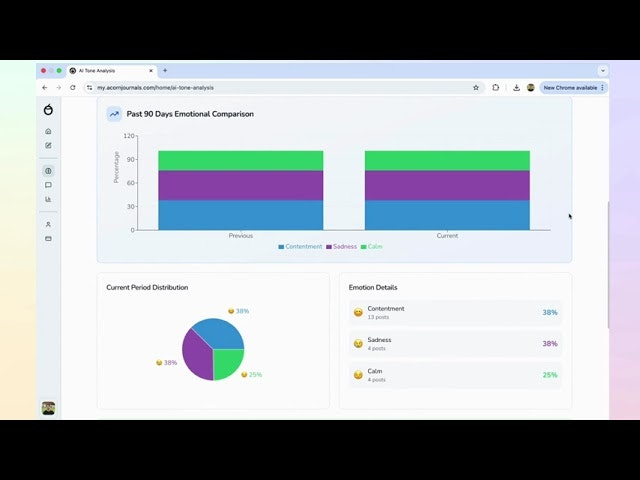Toggle the Contentment legend item in the chart
Viewport: 640px width, 480px height.
[300, 246]
